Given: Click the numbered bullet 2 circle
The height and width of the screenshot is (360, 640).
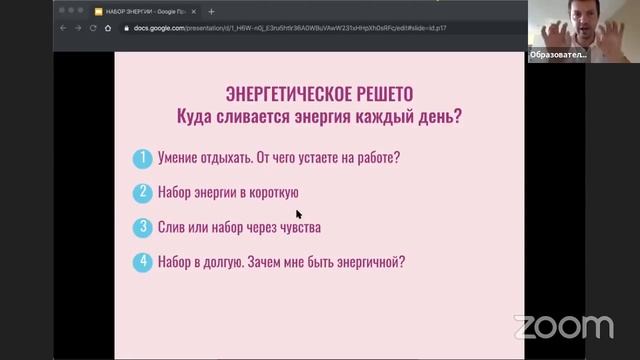Looking at the screenshot, I should [142, 193].
